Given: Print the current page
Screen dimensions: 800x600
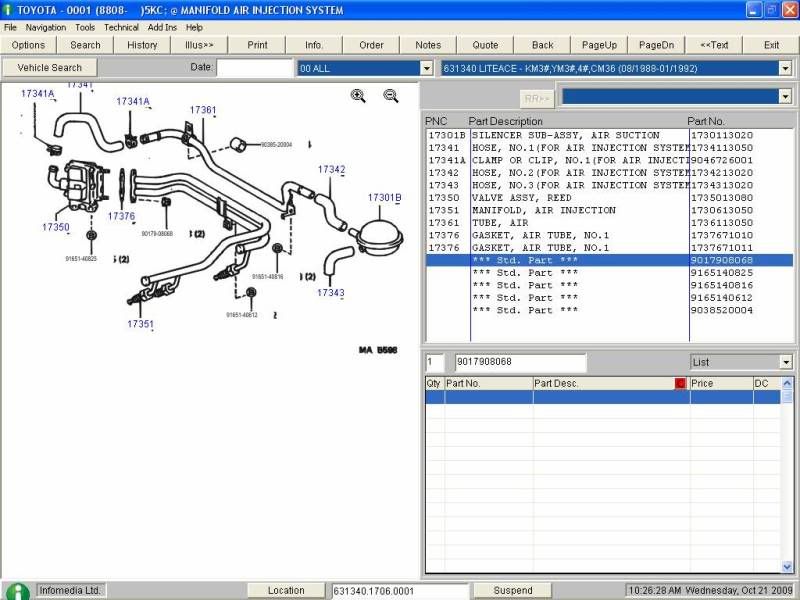Looking at the screenshot, I should click(x=257, y=45).
